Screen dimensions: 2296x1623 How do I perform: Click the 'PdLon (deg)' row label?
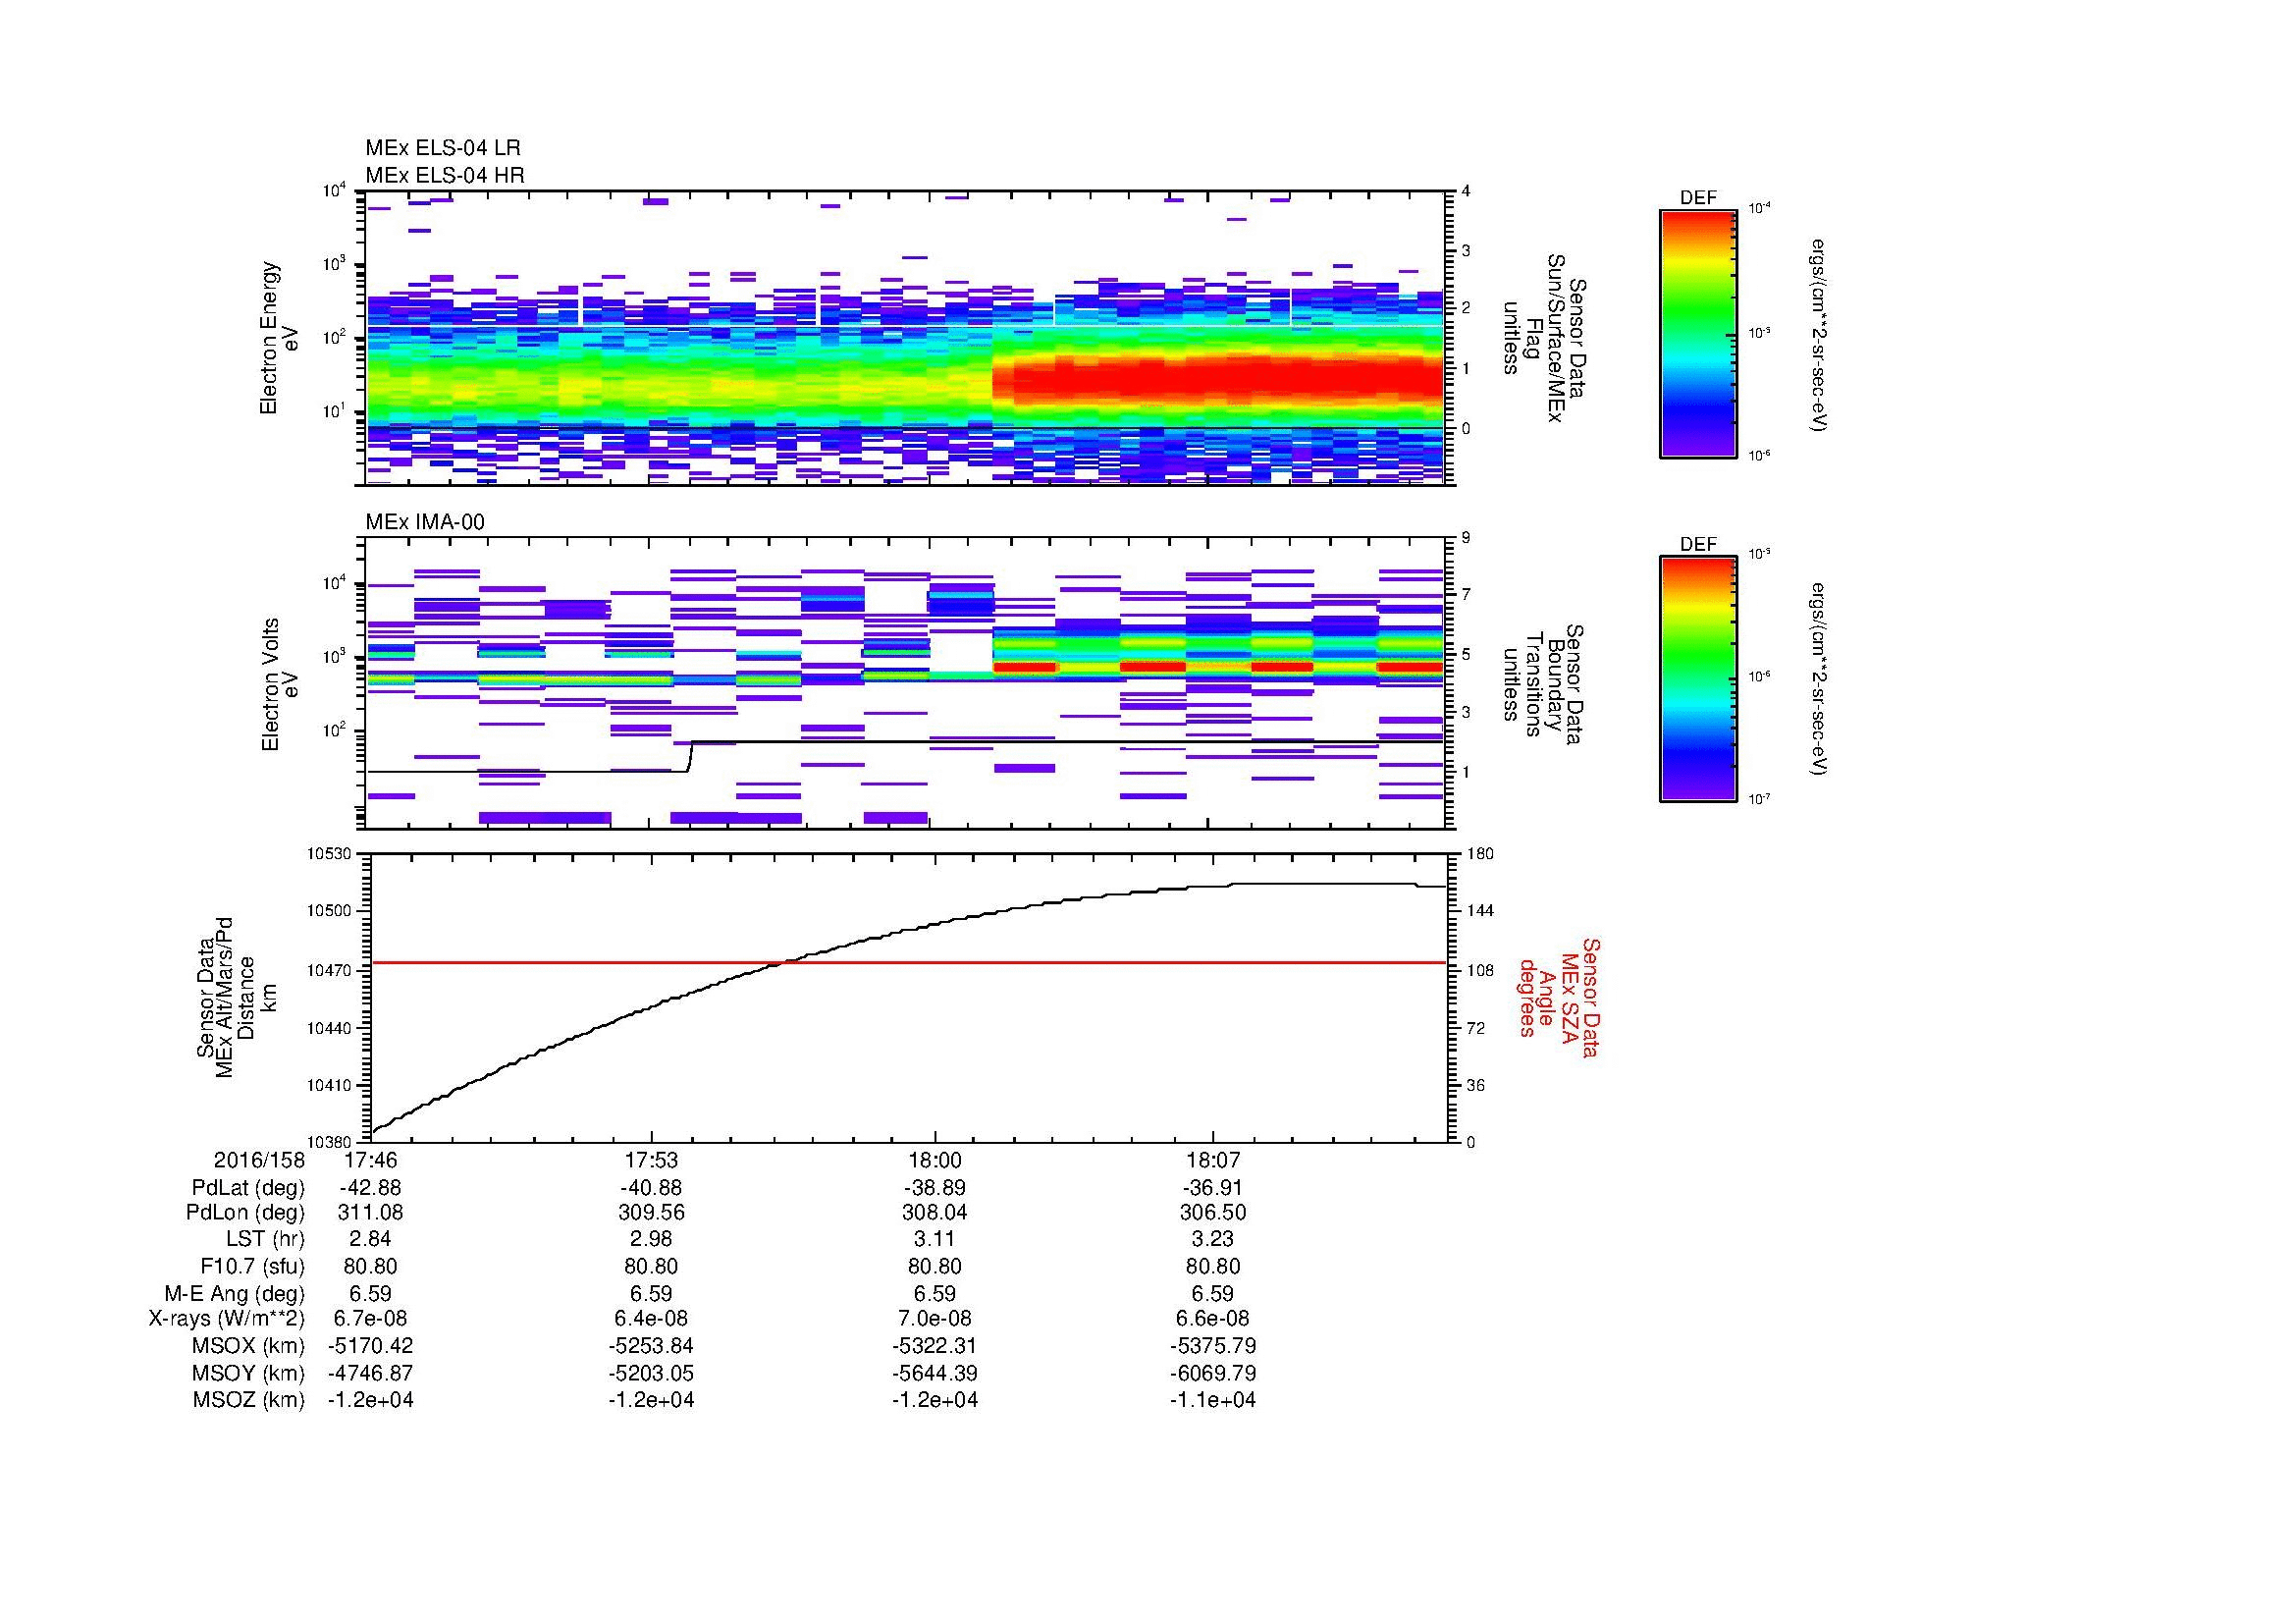(x=246, y=1213)
